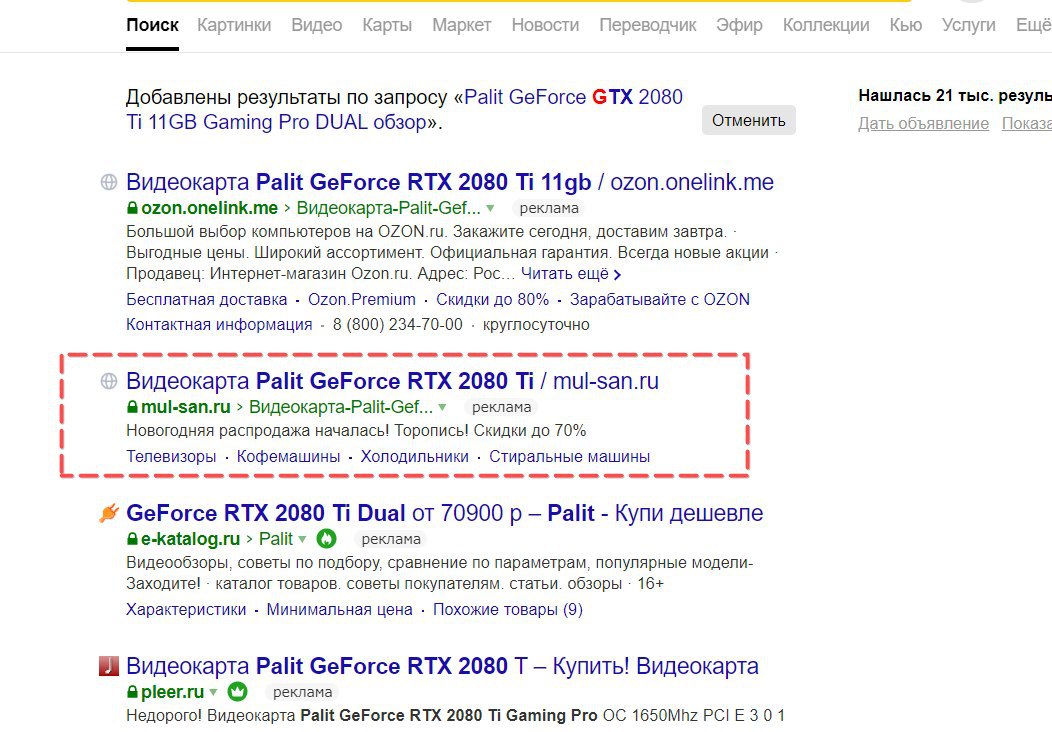Viewport: 1052px width, 732px height.
Task: Open the Маркет tab
Action: pyautogui.click(x=462, y=25)
